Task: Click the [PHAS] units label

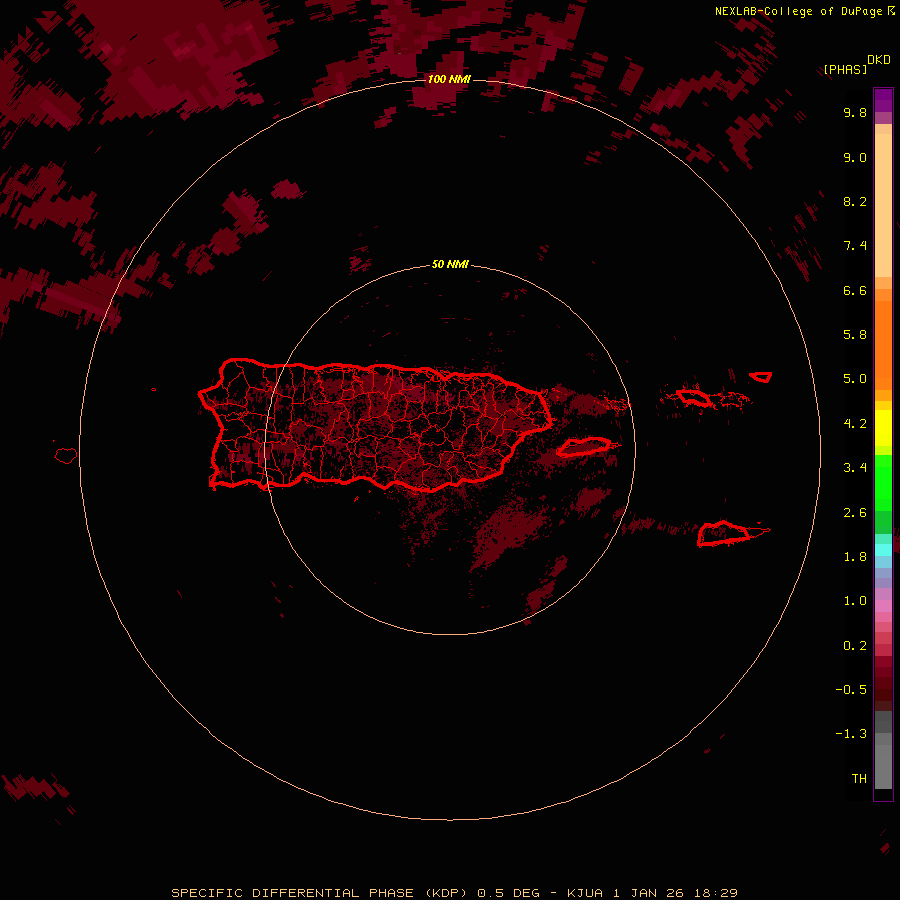Action: pos(845,70)
